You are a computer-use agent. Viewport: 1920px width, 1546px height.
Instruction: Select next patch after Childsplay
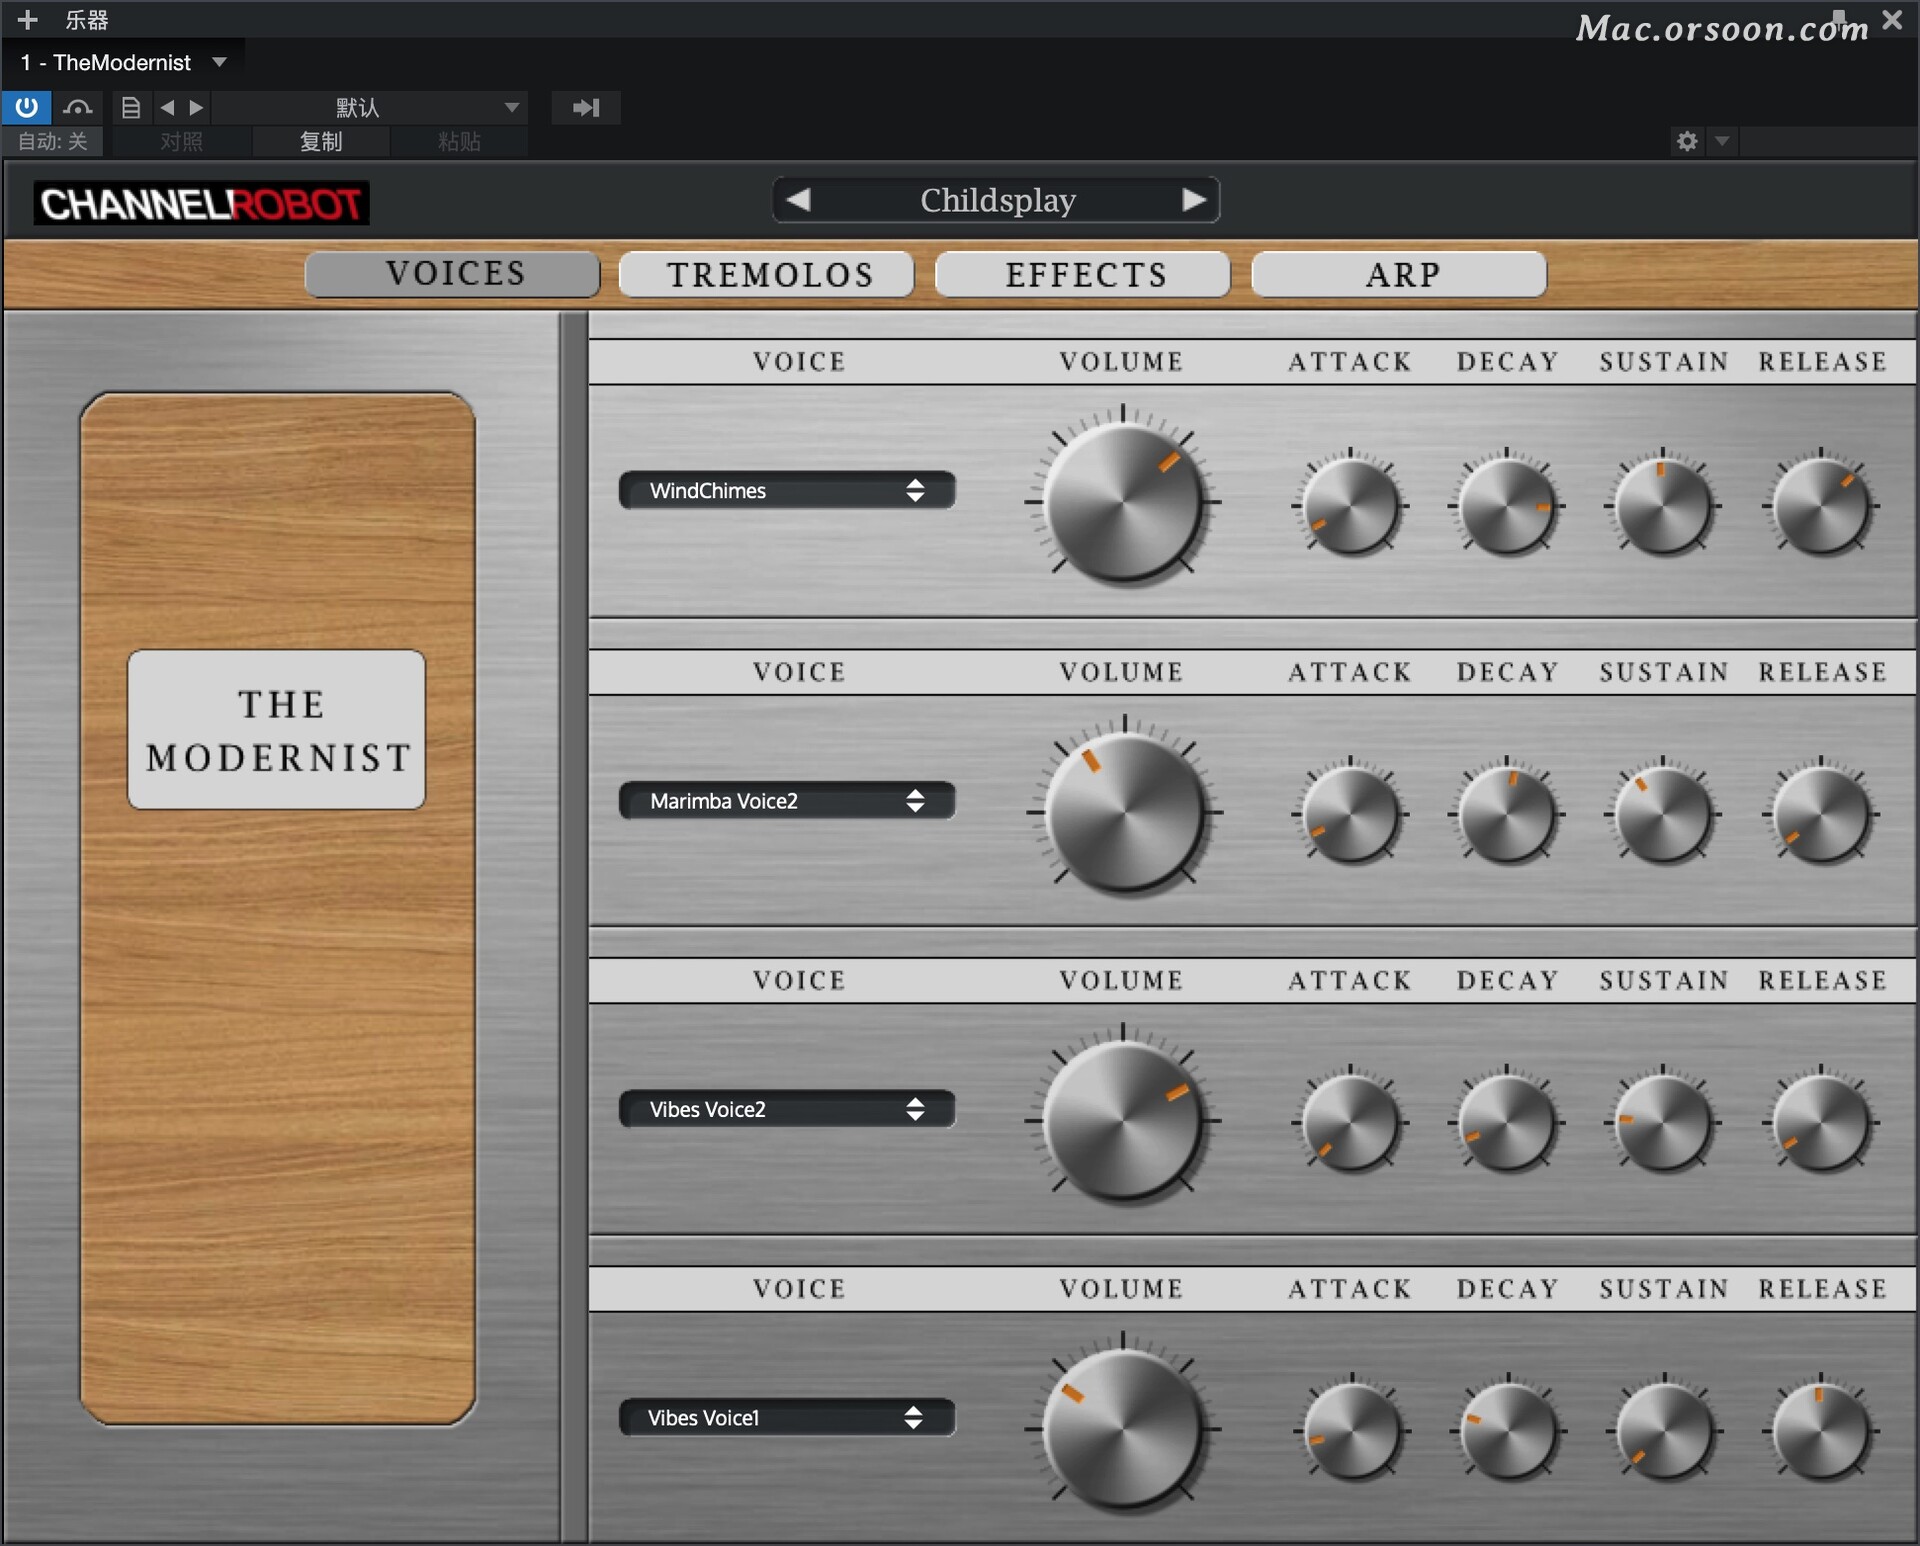coord(1194,200)
